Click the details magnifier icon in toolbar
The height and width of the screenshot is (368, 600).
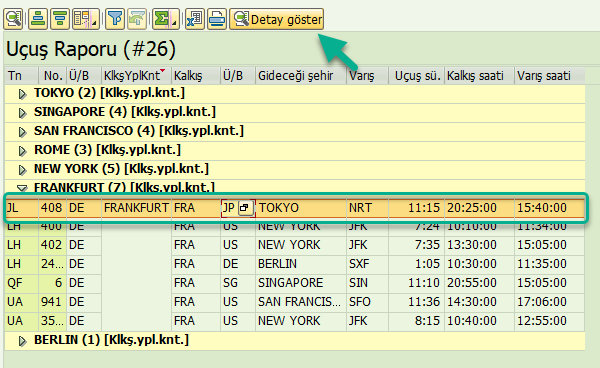pos(13,19)
